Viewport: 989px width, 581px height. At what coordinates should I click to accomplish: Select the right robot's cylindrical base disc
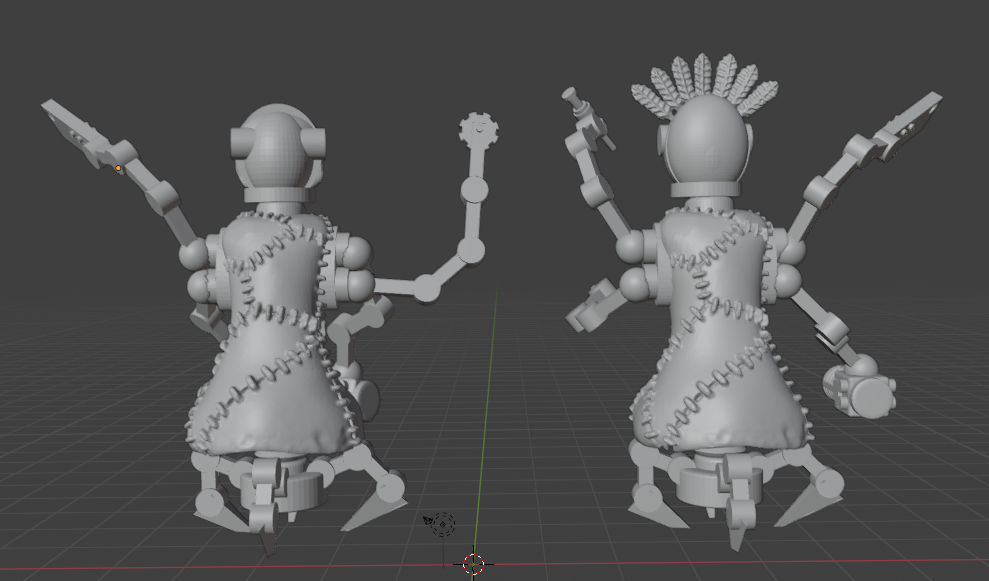[710, 487]
